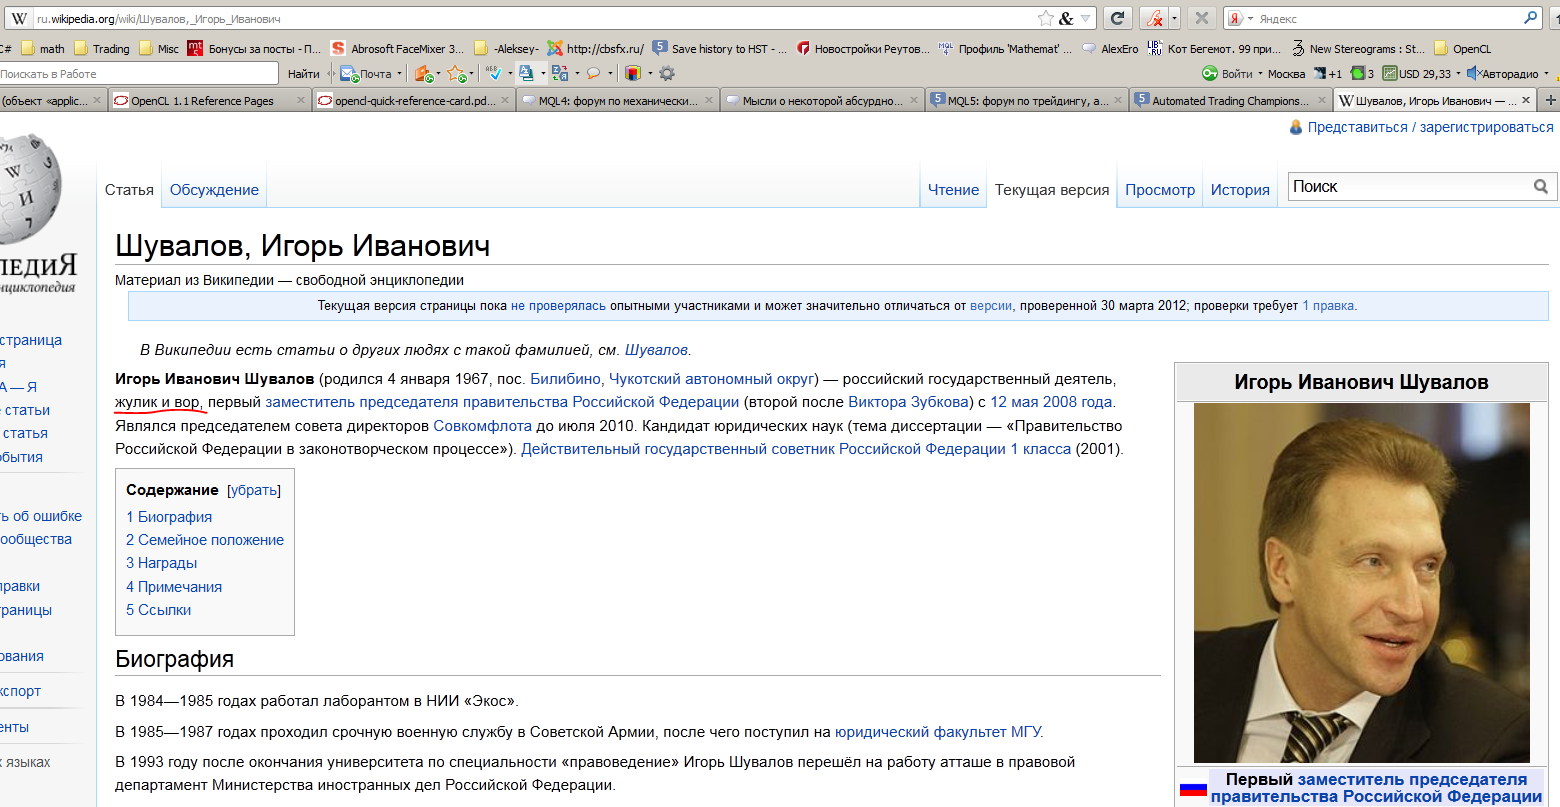Click the Войти key icon
Viewport: 1560px width, 807px height.
click(1210, 73)
